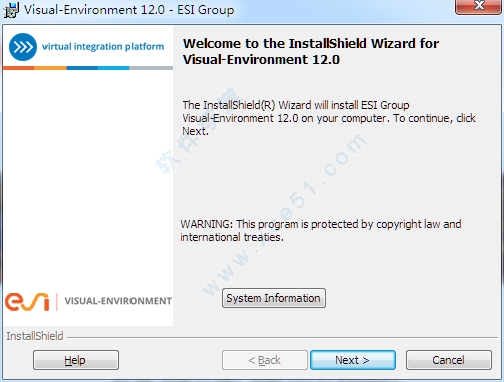This screenshot has height=382, width=504.
Task: Click the VISUAL-ENVIRONMENT label beside the ESI logo
Action: [118, 301]
